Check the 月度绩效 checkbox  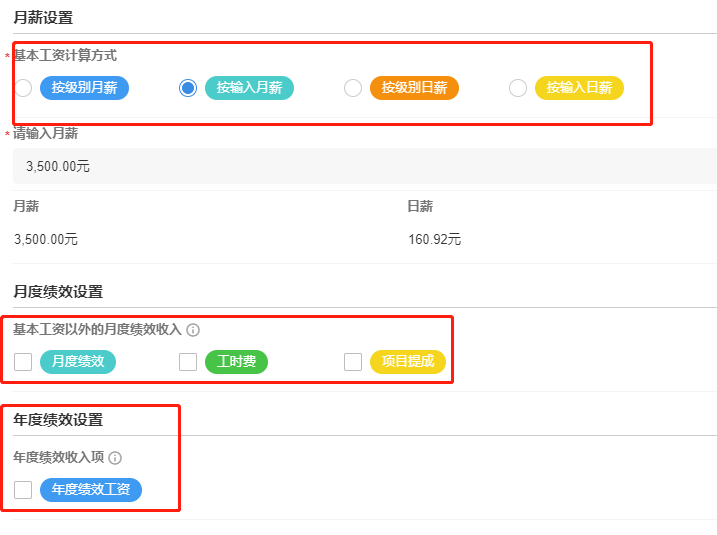[x=23, y=362]
